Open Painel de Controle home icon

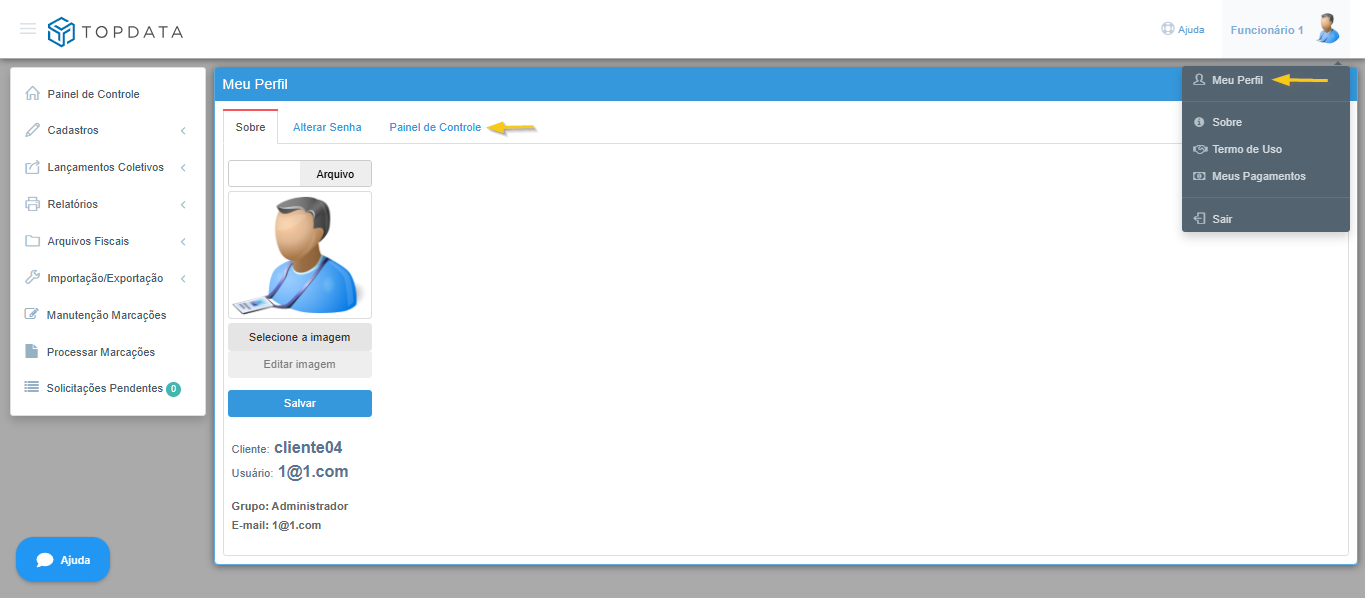pyautogui.click(x=32, y=94)
